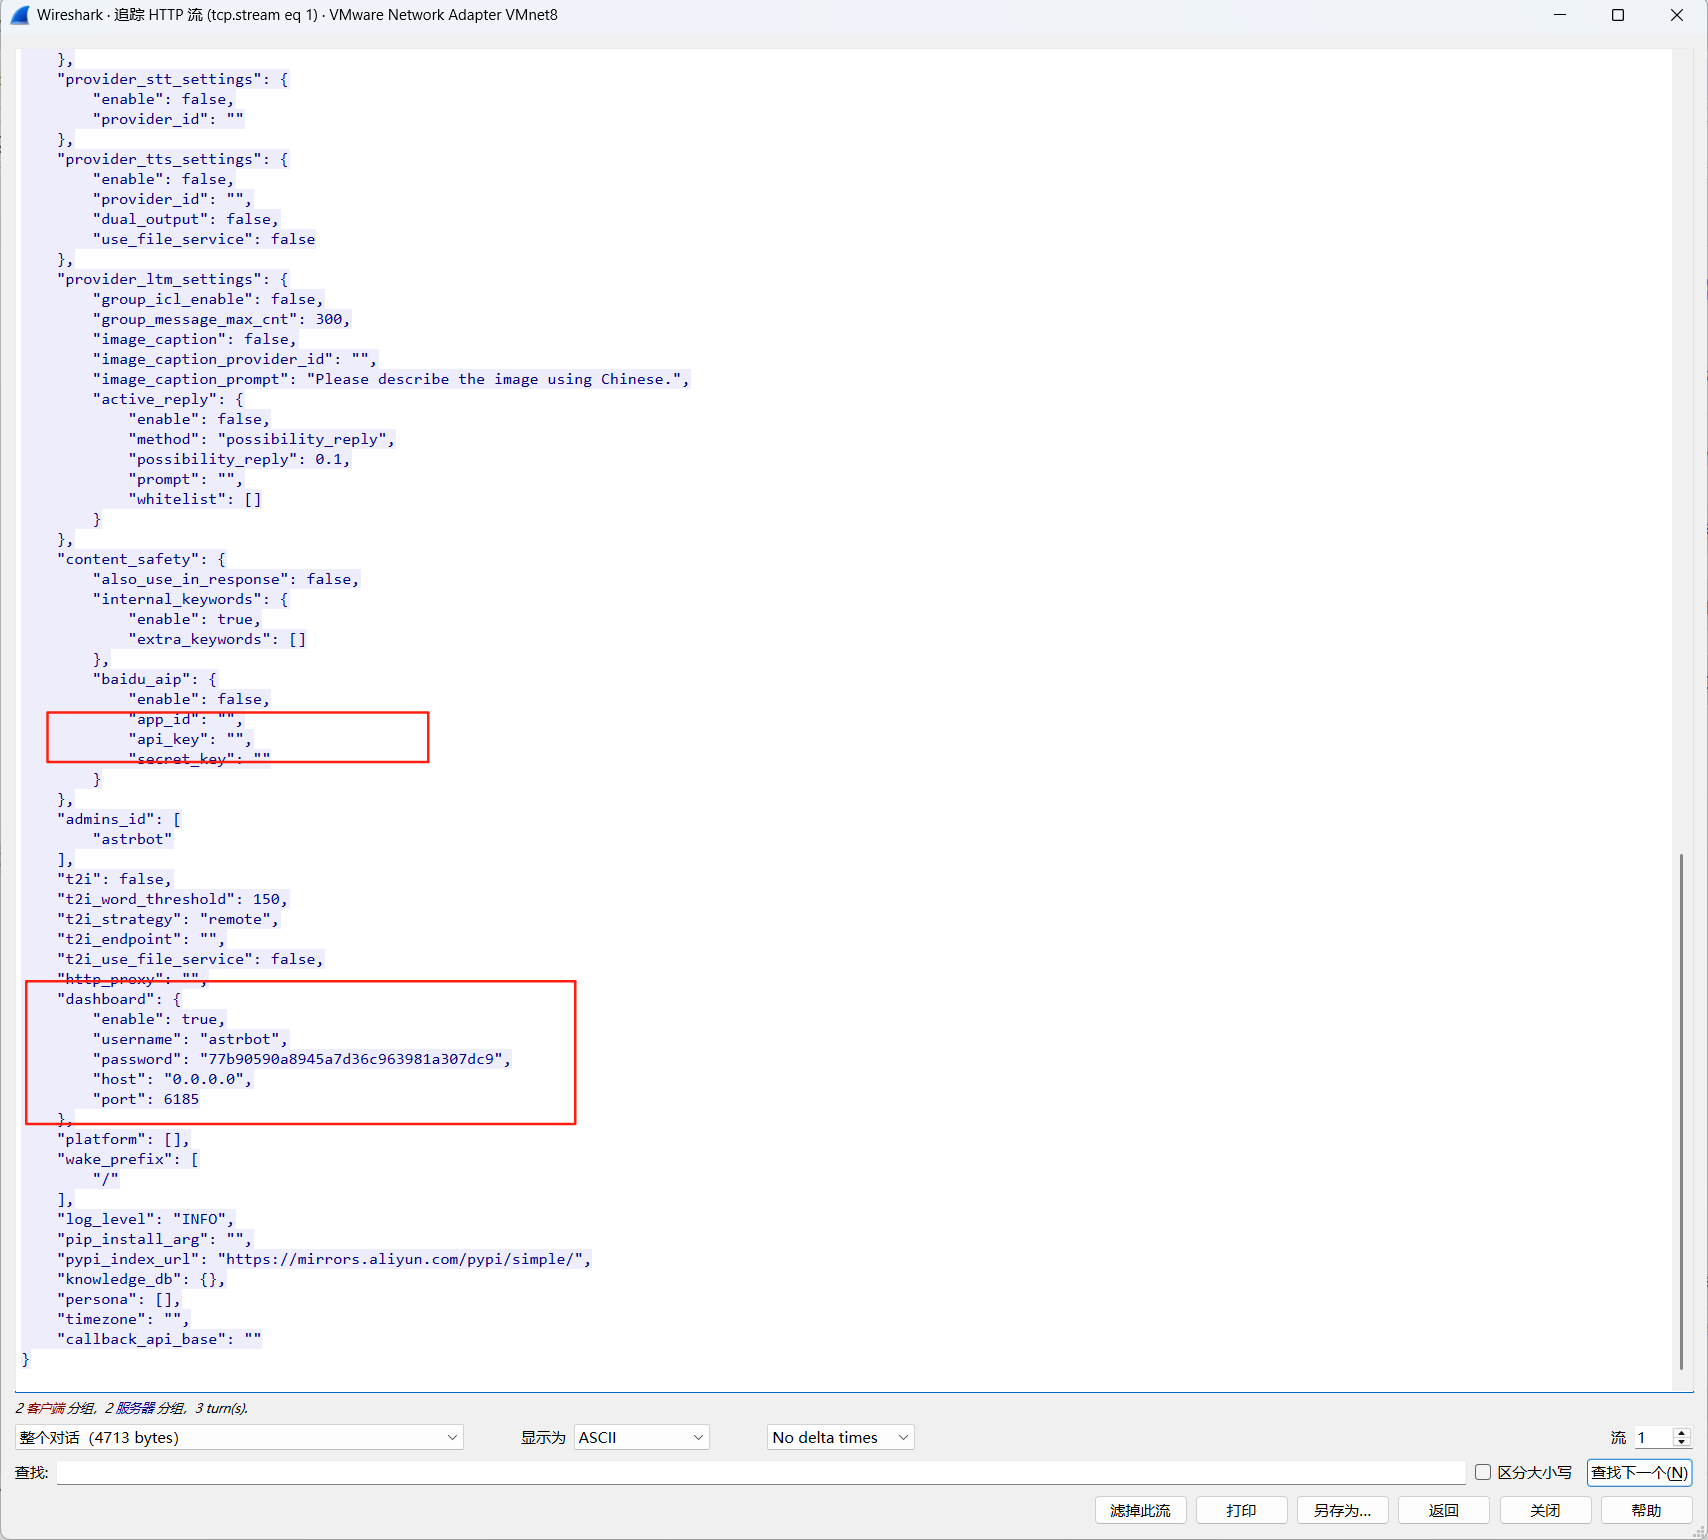Image resolution: width=1708 pixels, height=1540 pixels.
Task: Click the "log_level": "INFO" line
Action: (x=146, y=1219)
